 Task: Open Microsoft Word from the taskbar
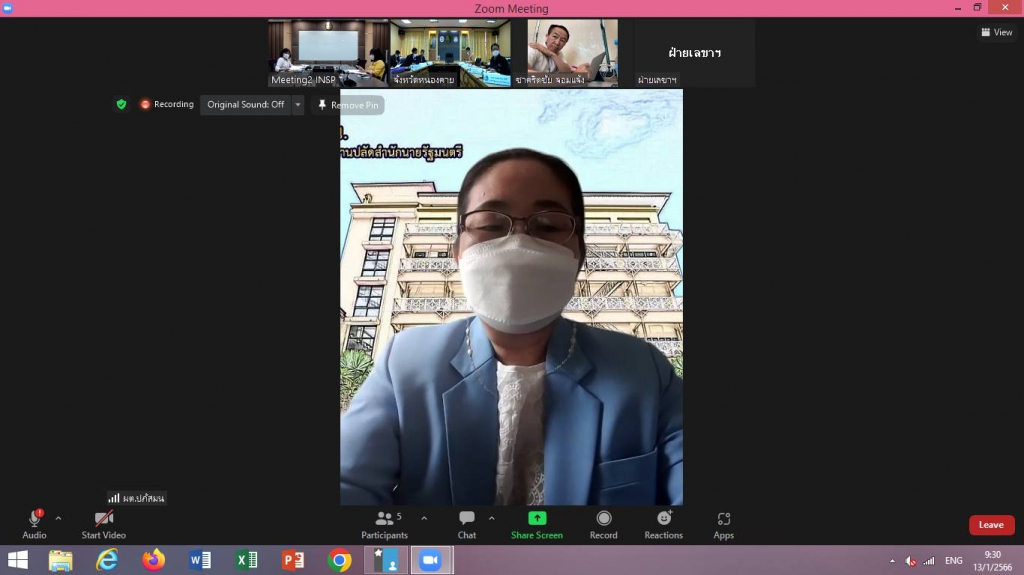tap(200, 560)
